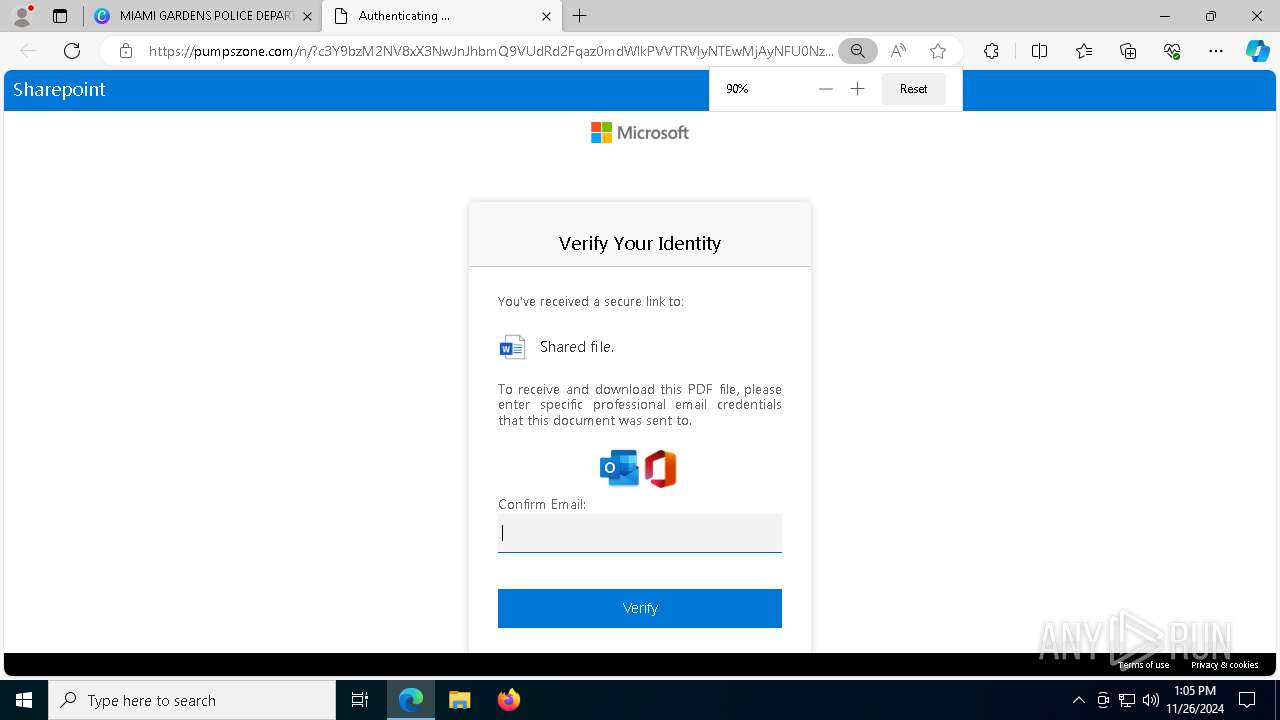Viewport: 1280px width, 720px height.
Task: Open Settings and more ellipsis menu
Action: point(1216,51)
